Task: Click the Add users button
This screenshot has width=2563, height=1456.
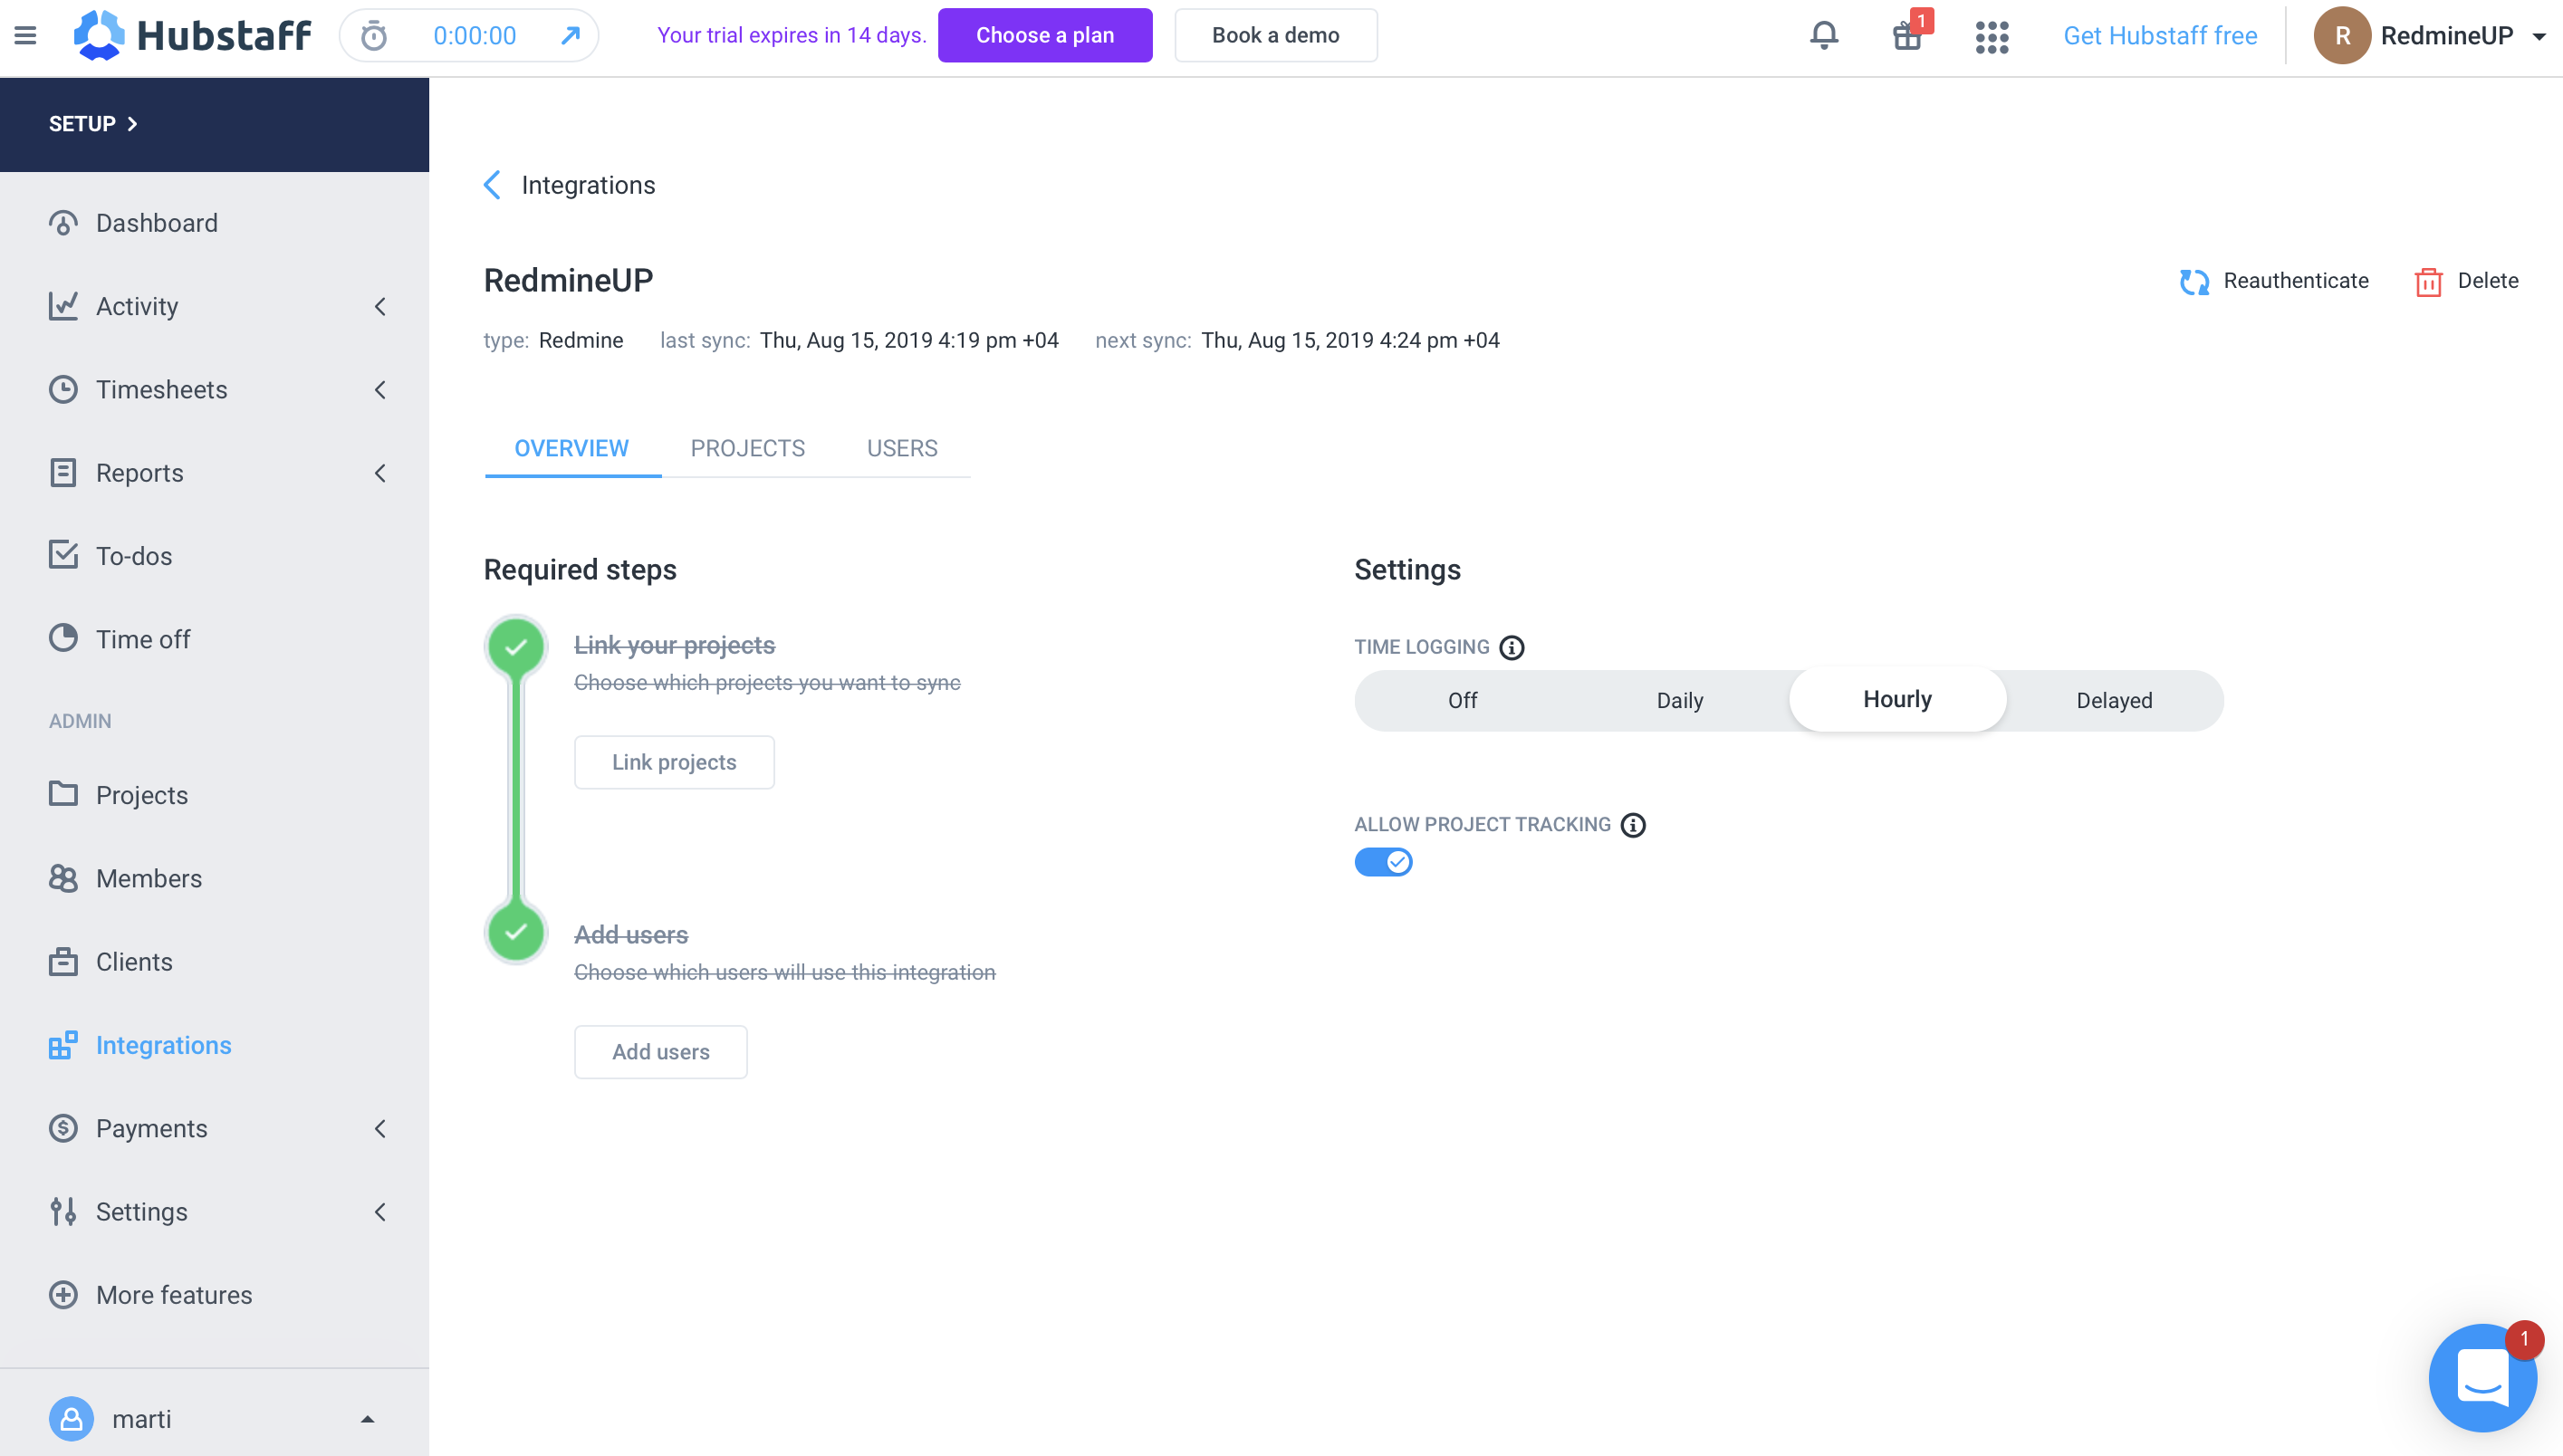Action: (x=658, y=1051)
